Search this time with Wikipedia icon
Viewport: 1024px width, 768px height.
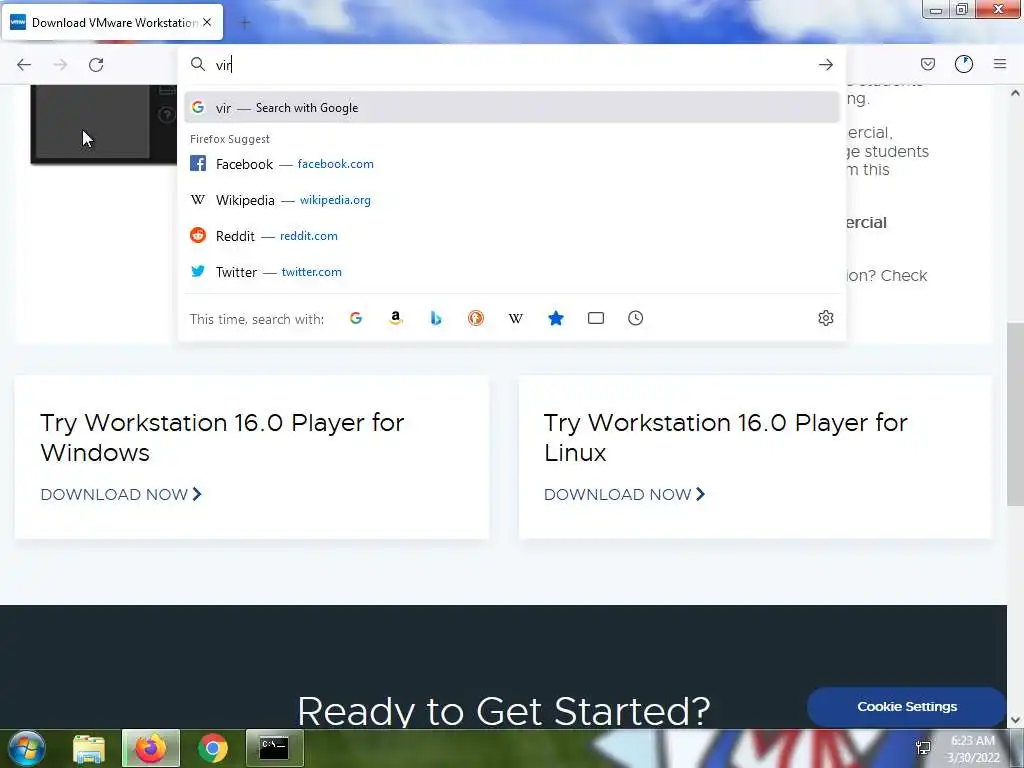pos(516,318)
